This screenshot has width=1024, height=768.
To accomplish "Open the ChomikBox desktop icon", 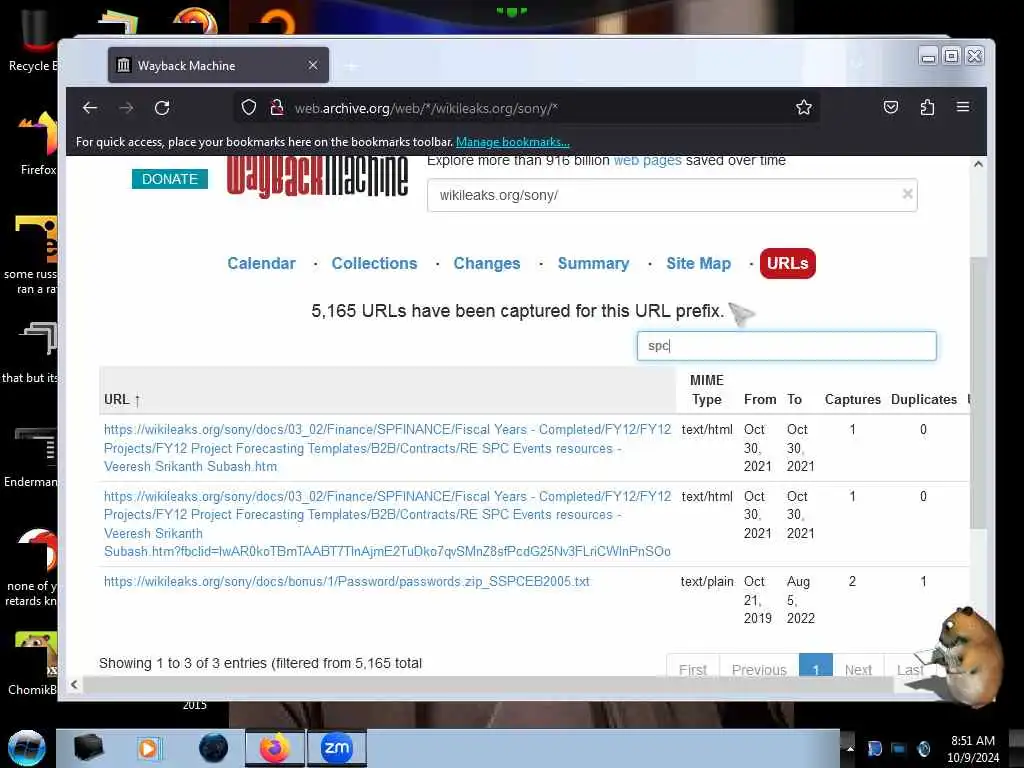I will 33,663.
